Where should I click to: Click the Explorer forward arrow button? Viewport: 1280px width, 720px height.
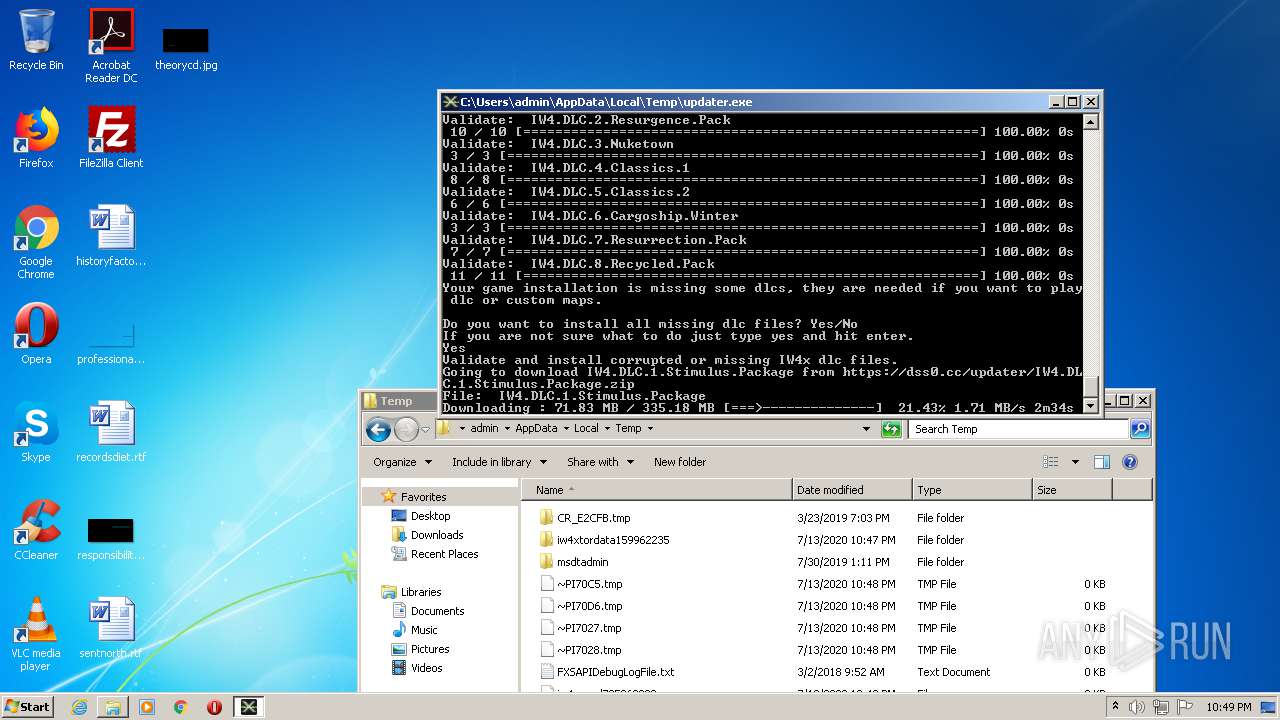click(x=406, y=430)
